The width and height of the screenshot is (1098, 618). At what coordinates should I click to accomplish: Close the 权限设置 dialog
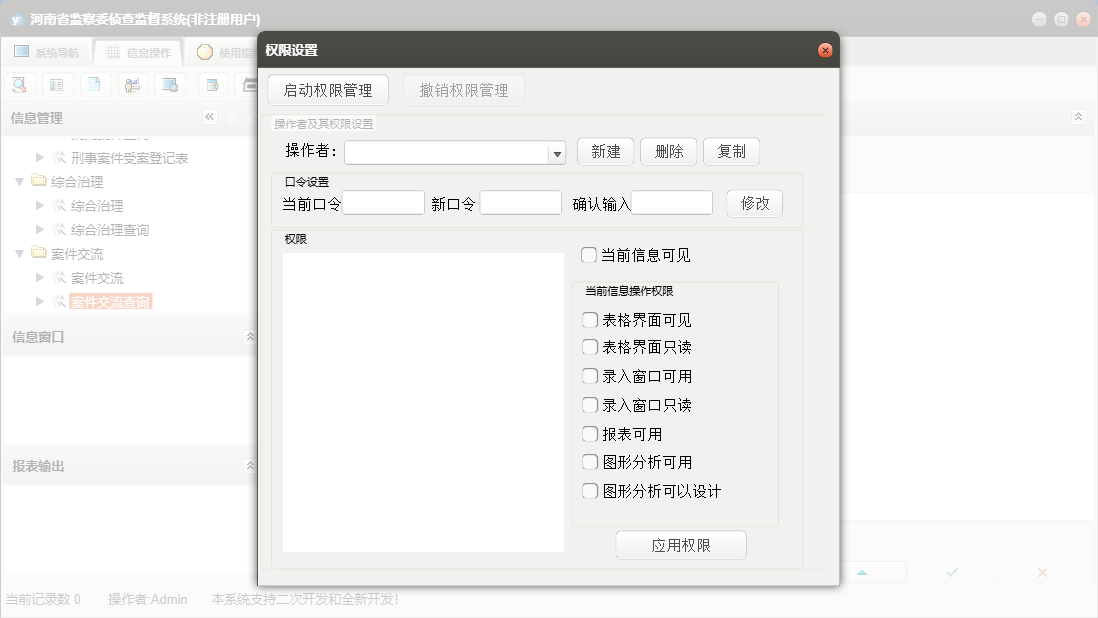point(825,50)
